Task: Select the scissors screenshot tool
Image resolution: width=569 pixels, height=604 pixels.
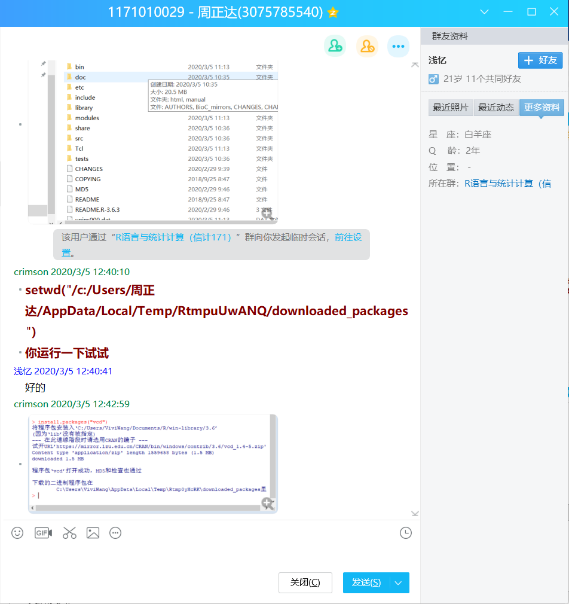Action: 69,533
